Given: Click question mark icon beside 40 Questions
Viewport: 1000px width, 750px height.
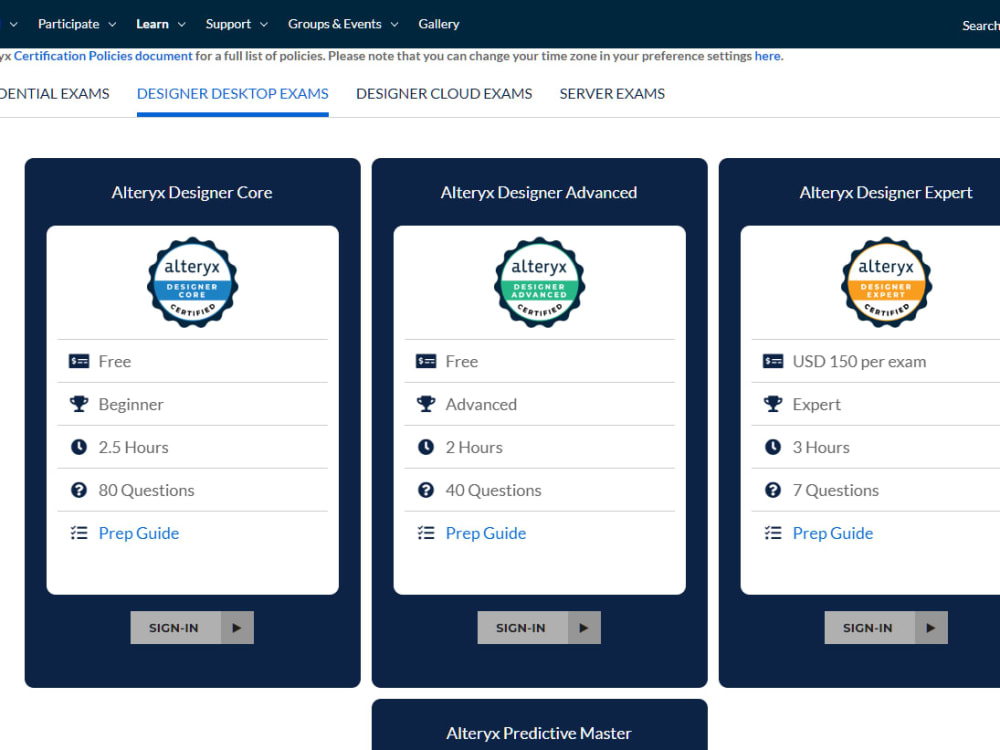Looking at the screenshot, I should [426, 490].
